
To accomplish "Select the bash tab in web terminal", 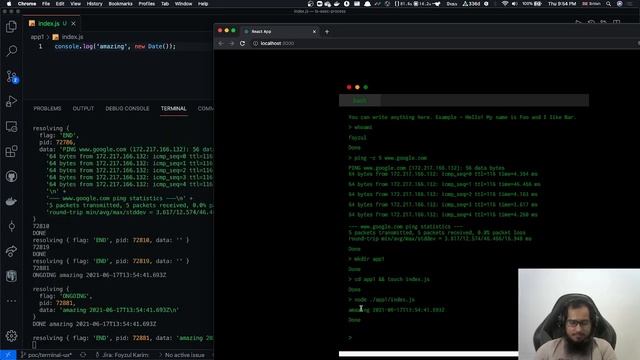I will (360, 100).
